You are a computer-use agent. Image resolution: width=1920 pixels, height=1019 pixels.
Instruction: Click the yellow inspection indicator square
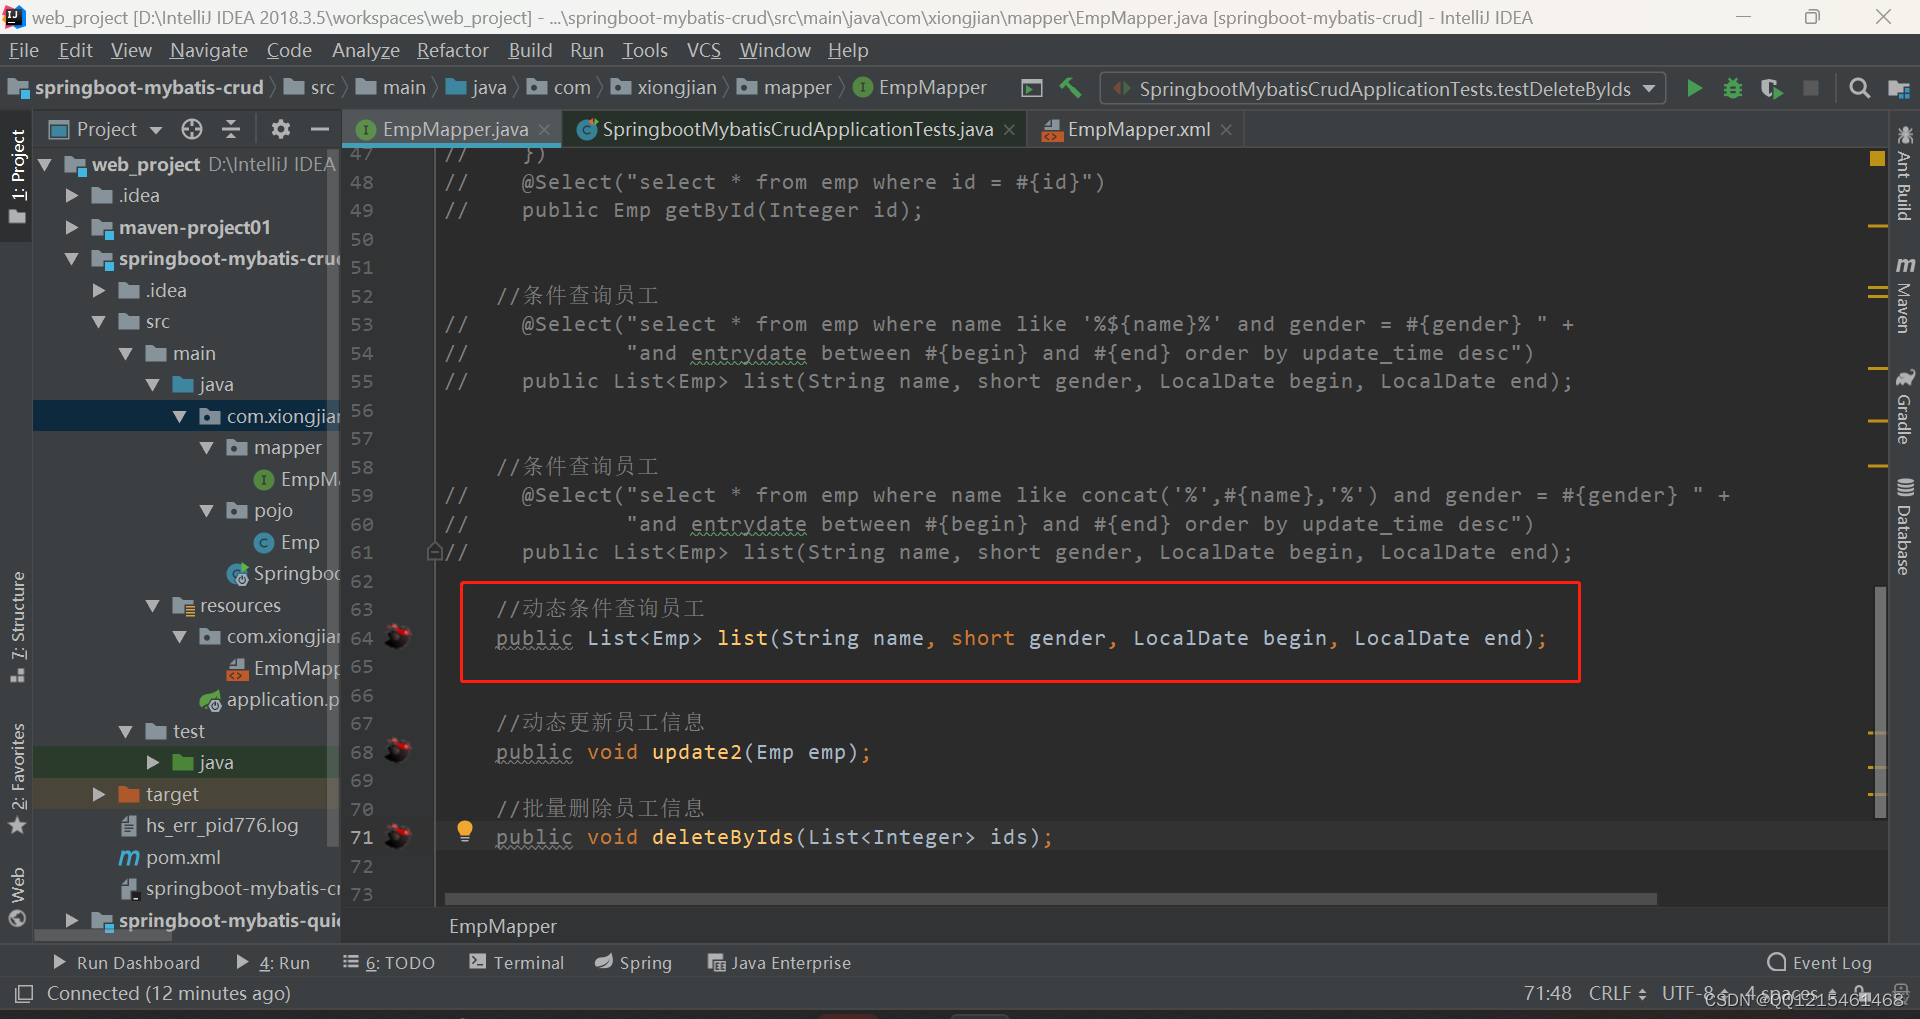pyautogui.click(x=1877, y=158)
